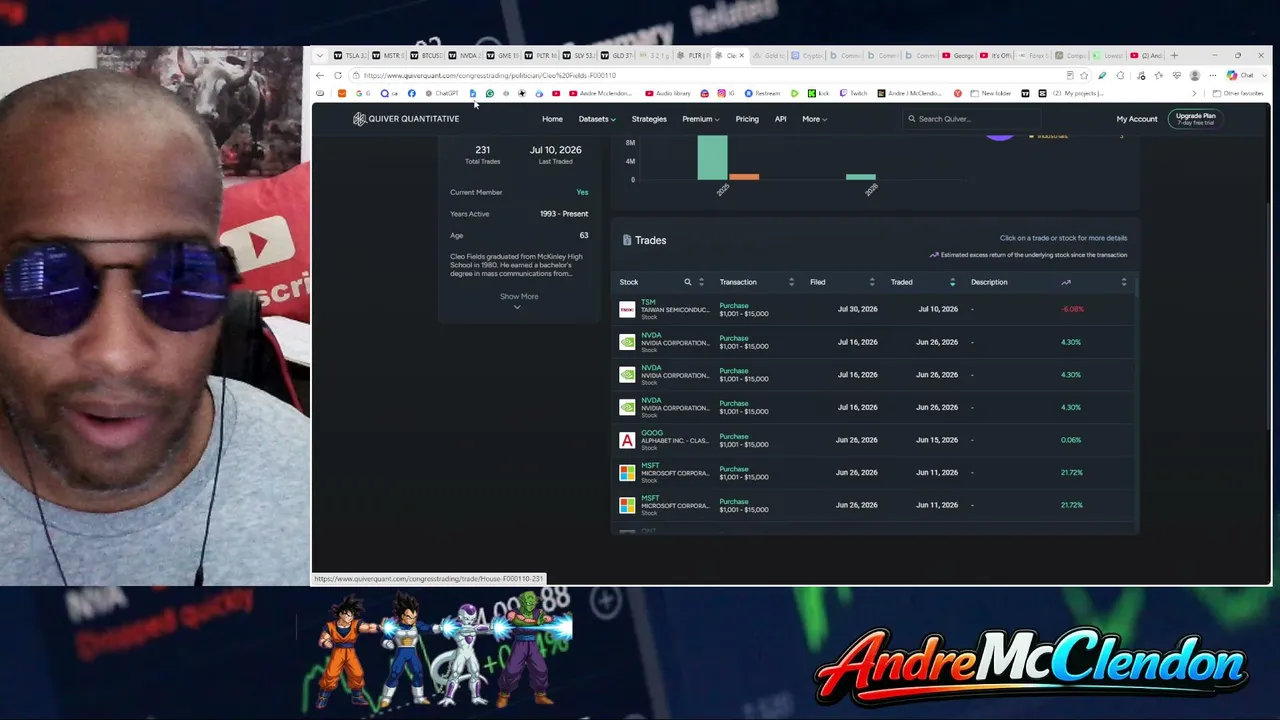Click the Description column header

[989, 282]
